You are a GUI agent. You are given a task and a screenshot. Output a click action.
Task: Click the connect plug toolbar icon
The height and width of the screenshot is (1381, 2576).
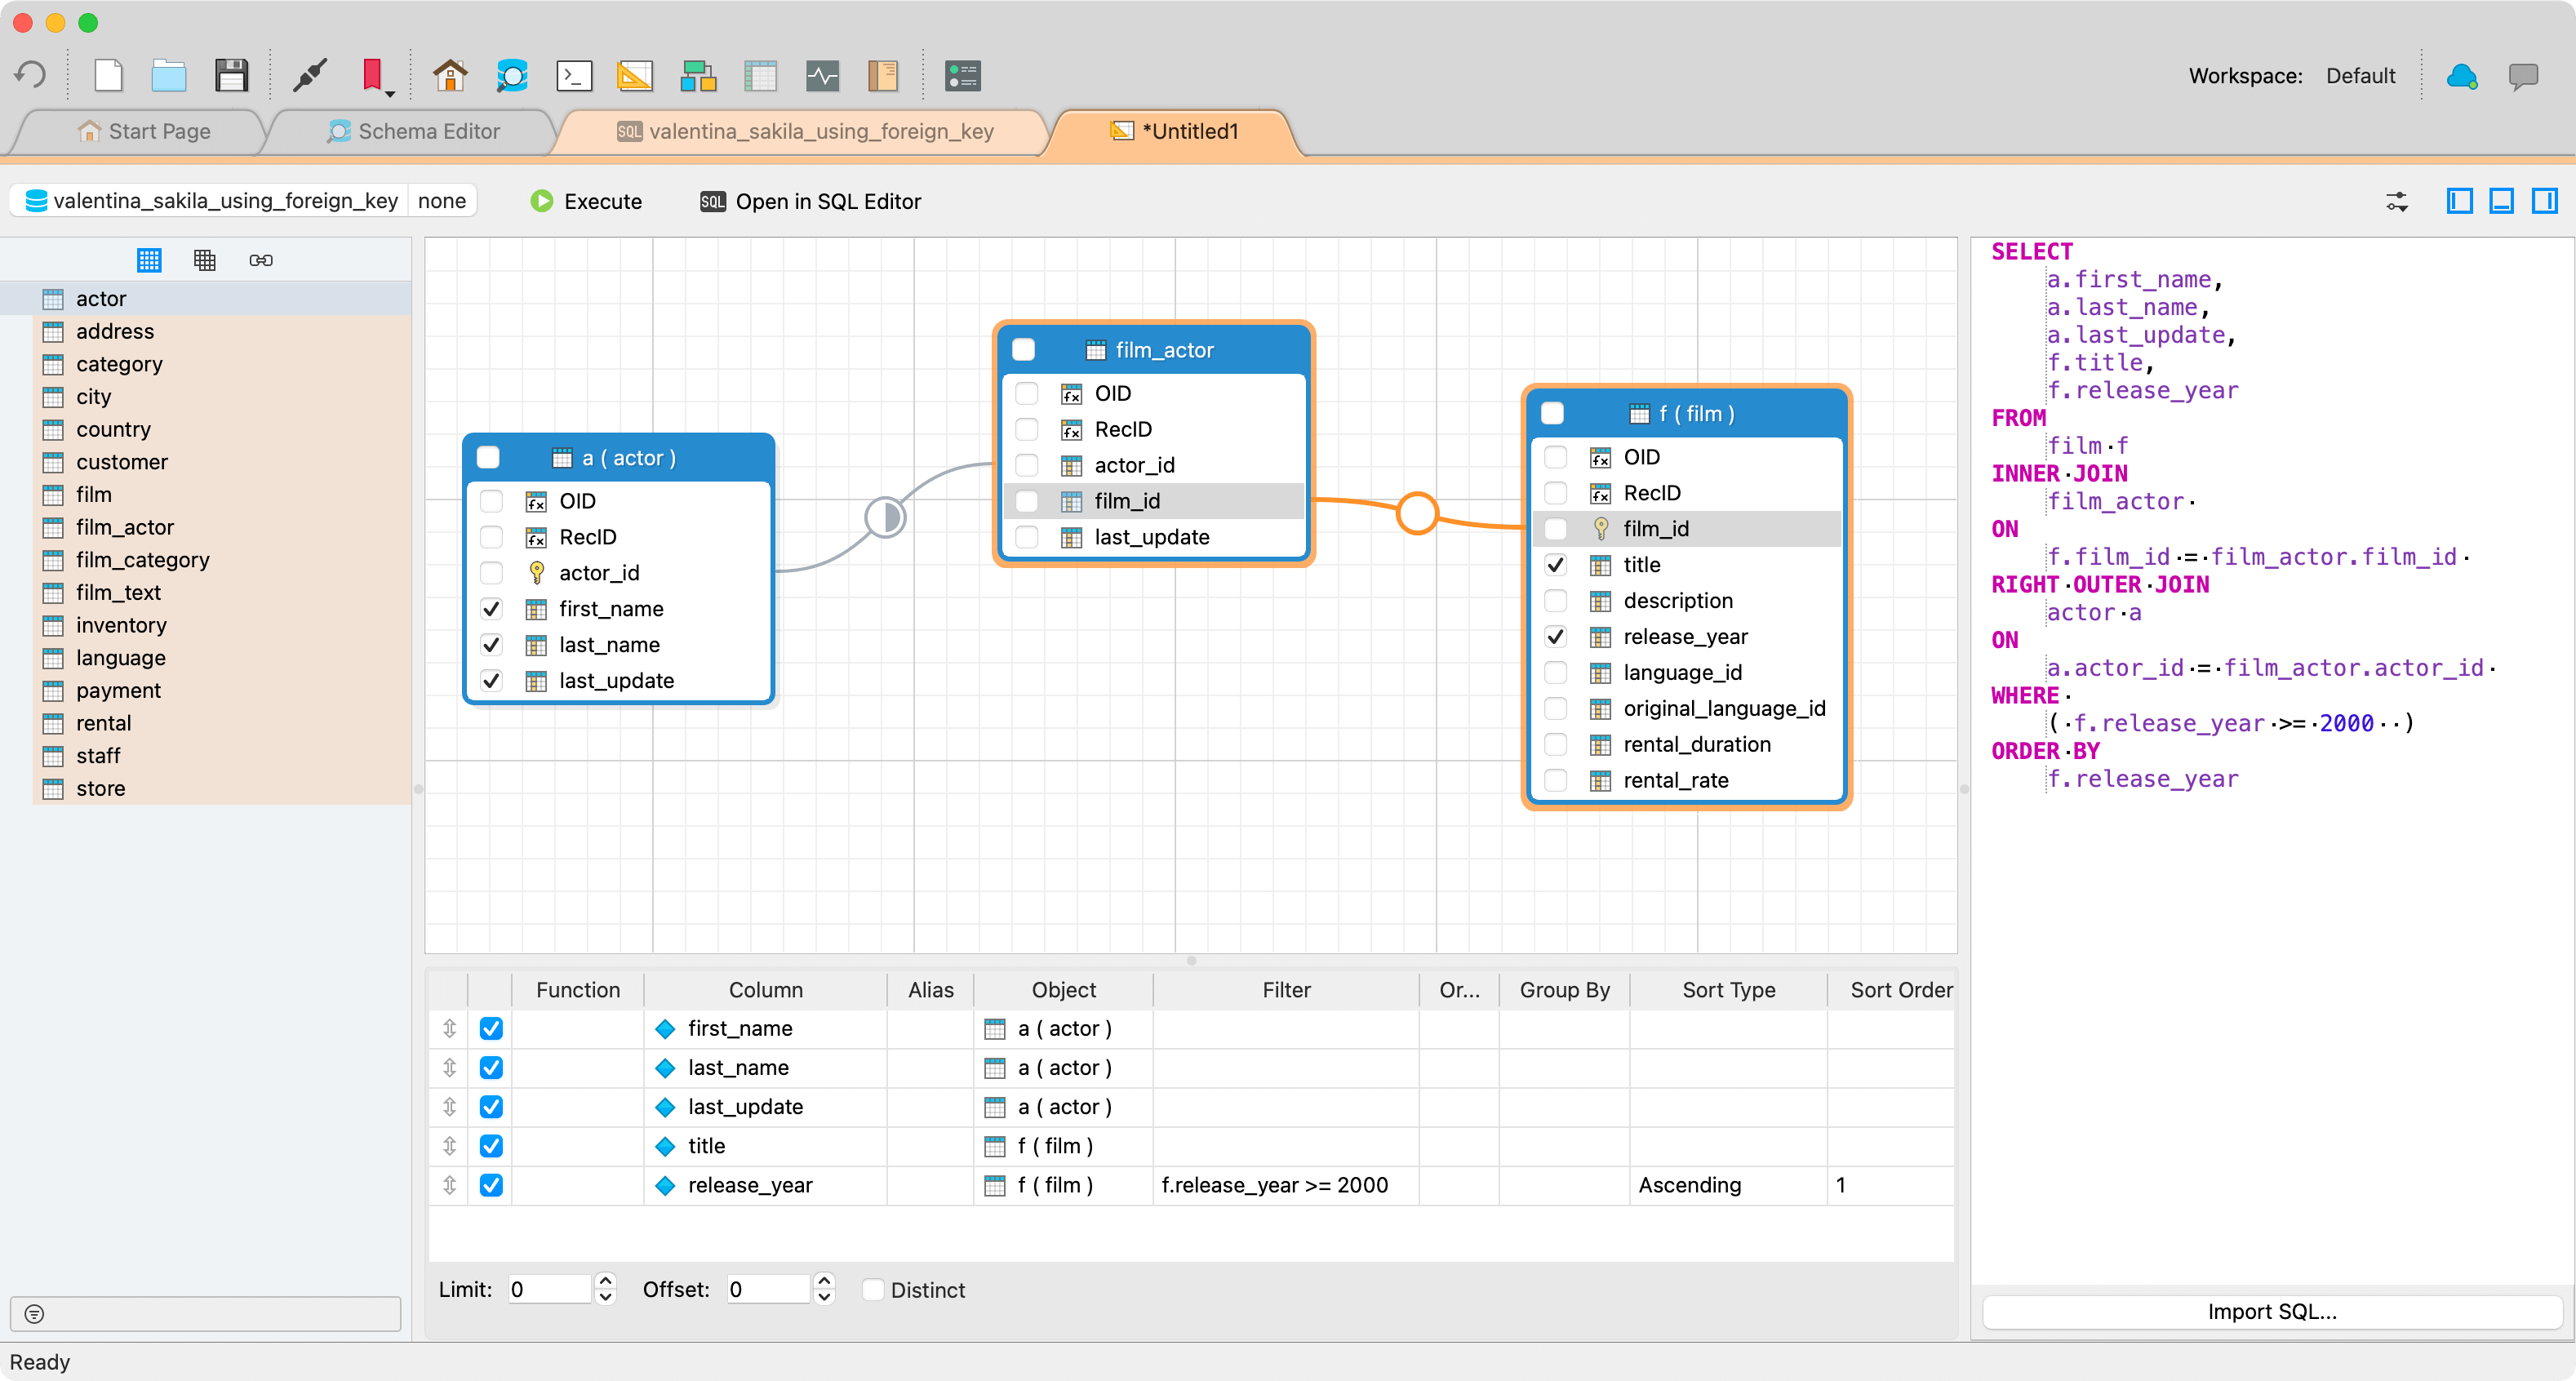[310, 76]
